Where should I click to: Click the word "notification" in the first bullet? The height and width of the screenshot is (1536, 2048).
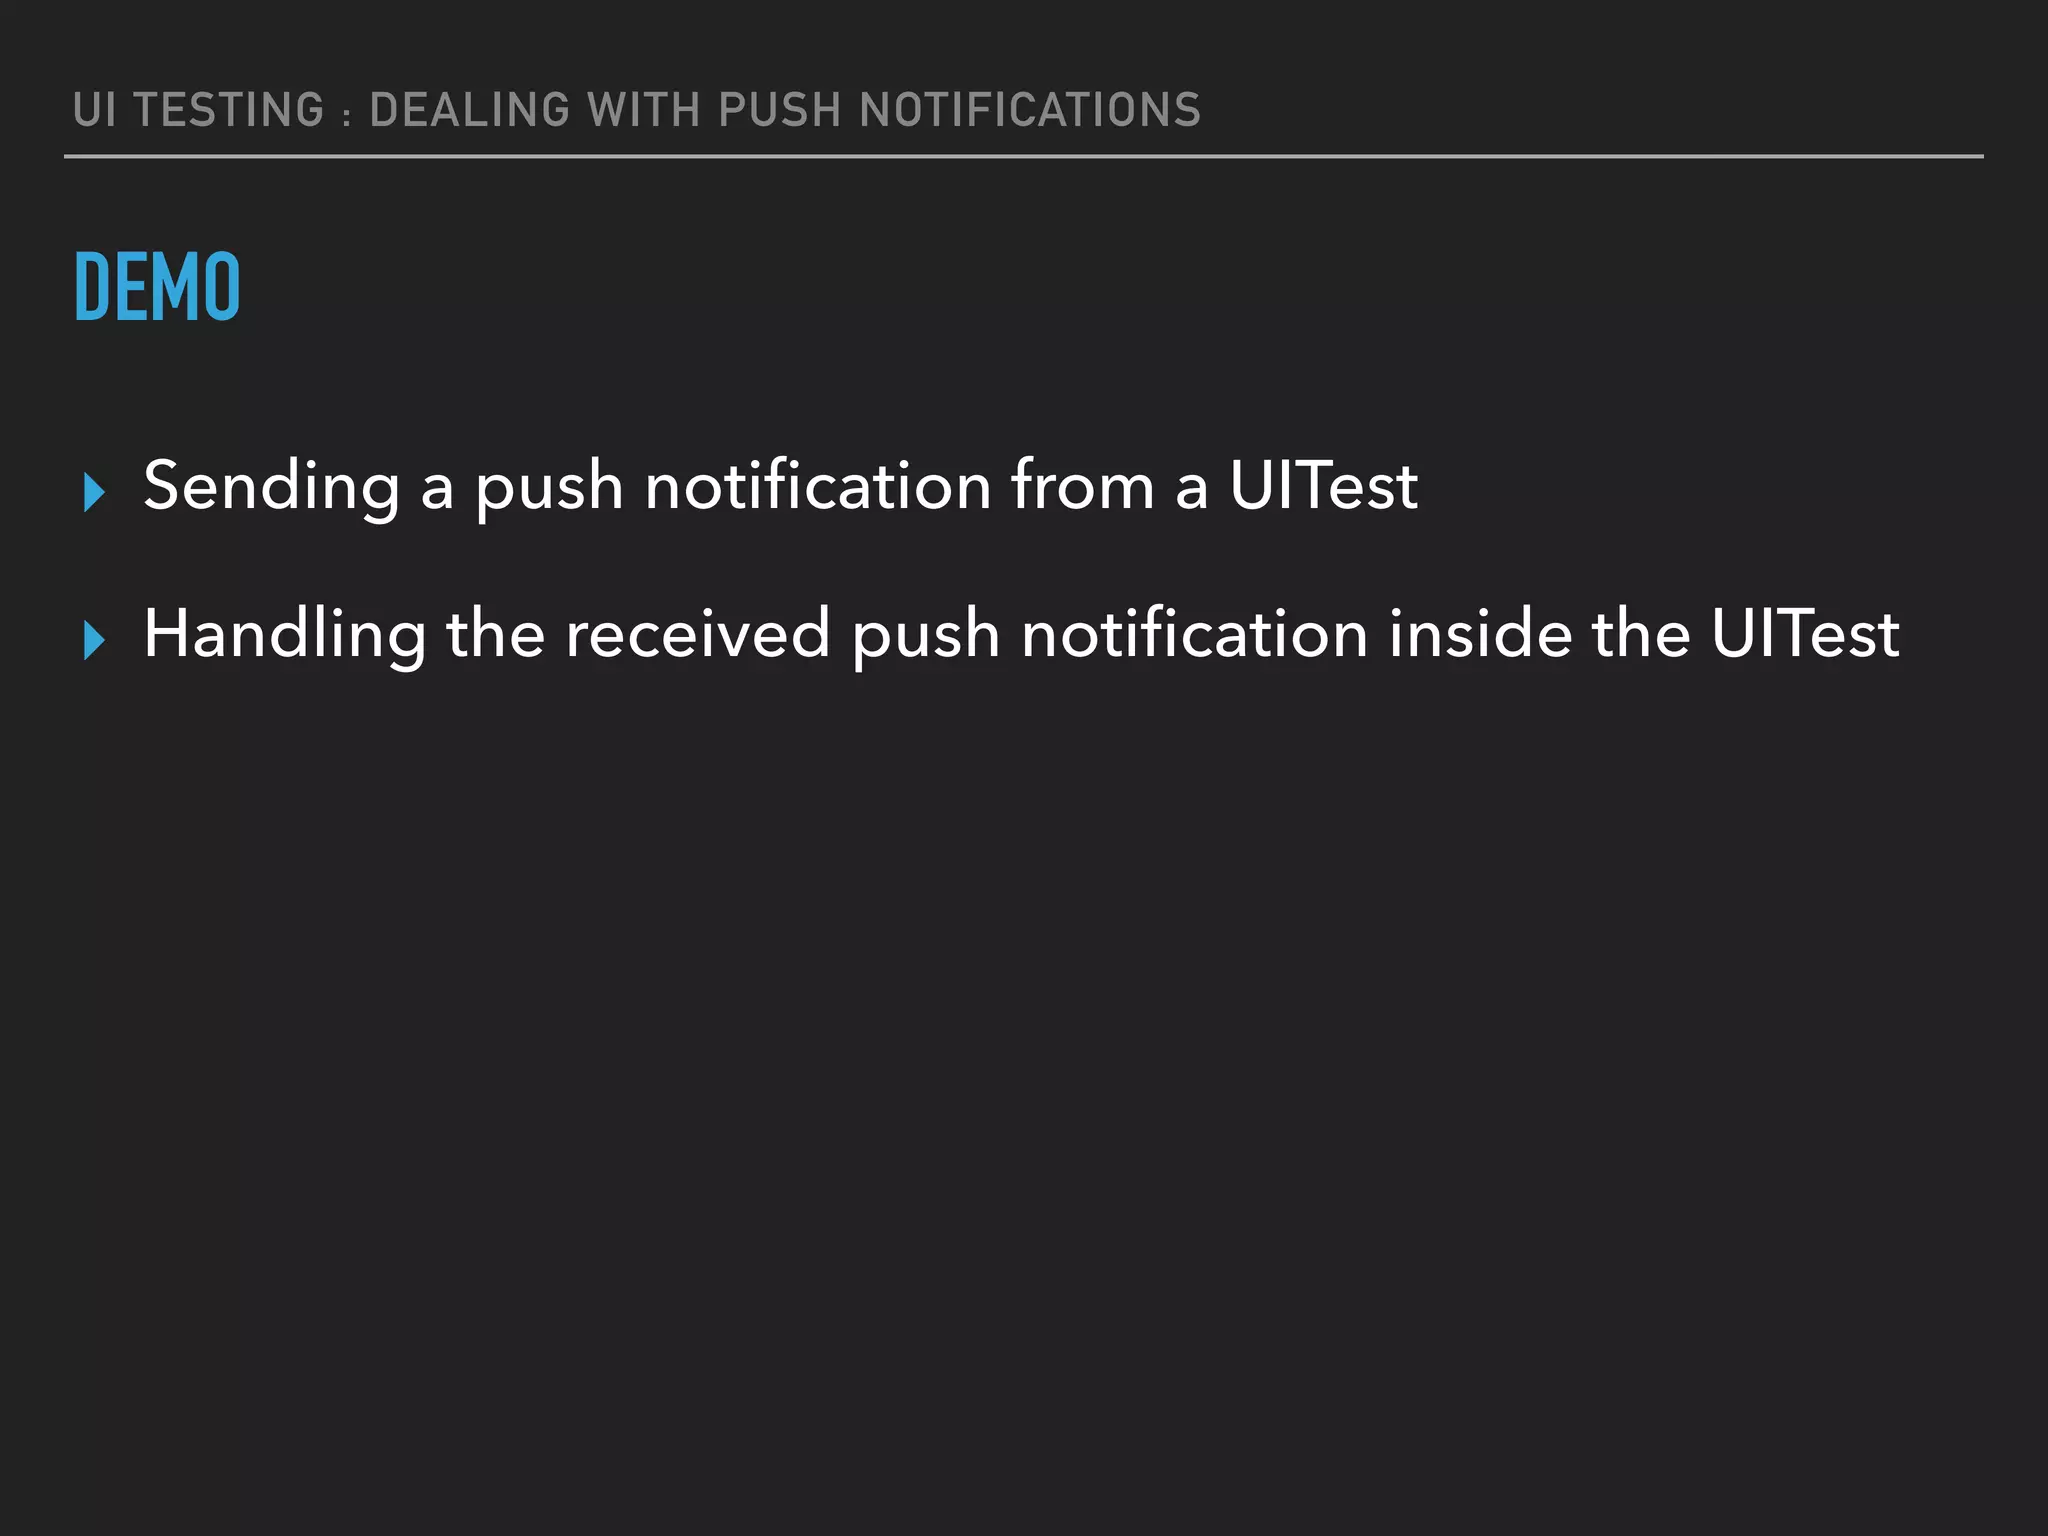click(x=818, y=486)
